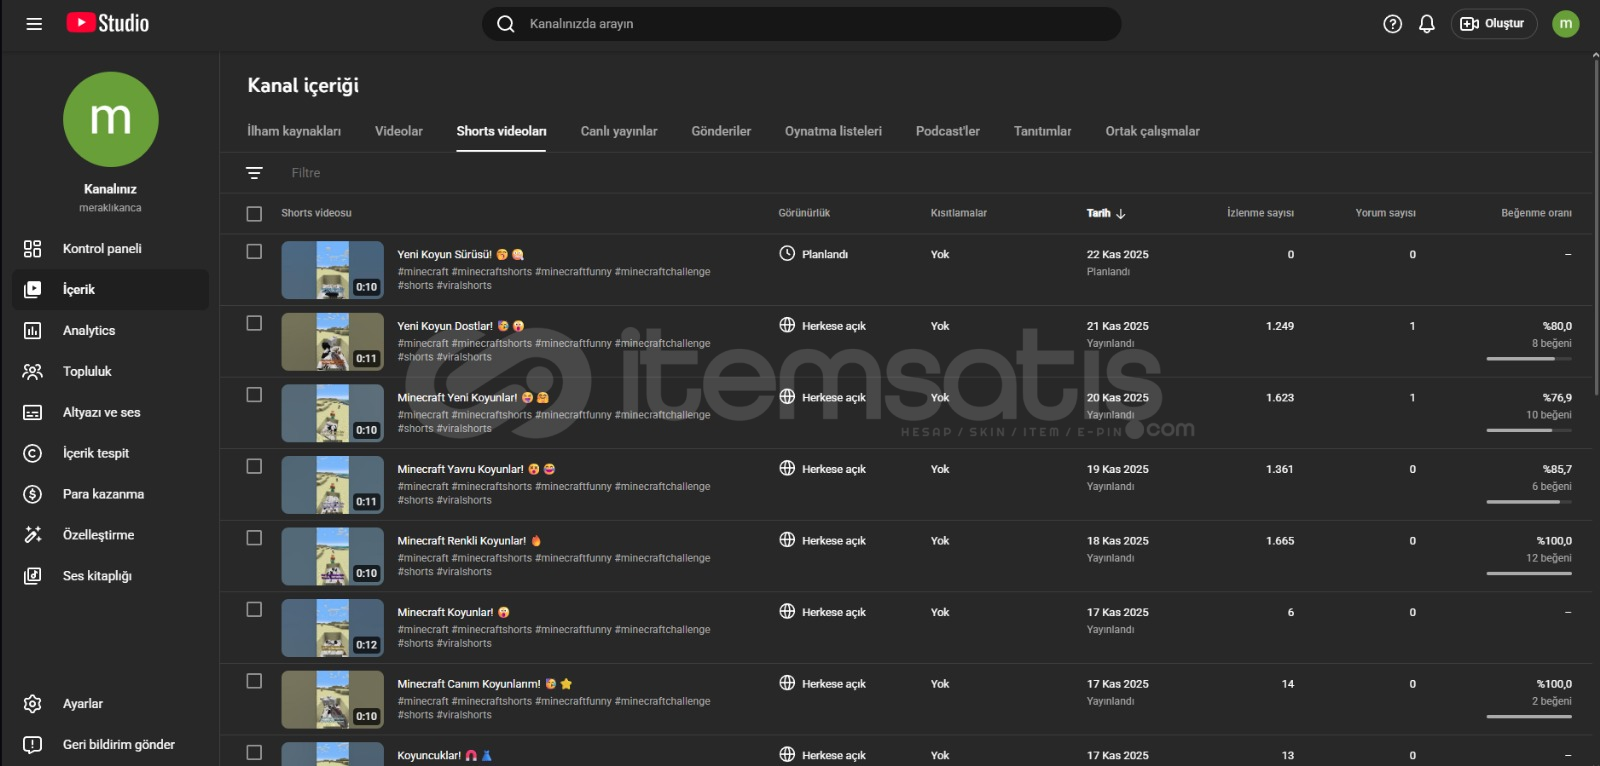
Task: Open Ses kitaplığı in the sidebar
Action: [x=96, y=576]
